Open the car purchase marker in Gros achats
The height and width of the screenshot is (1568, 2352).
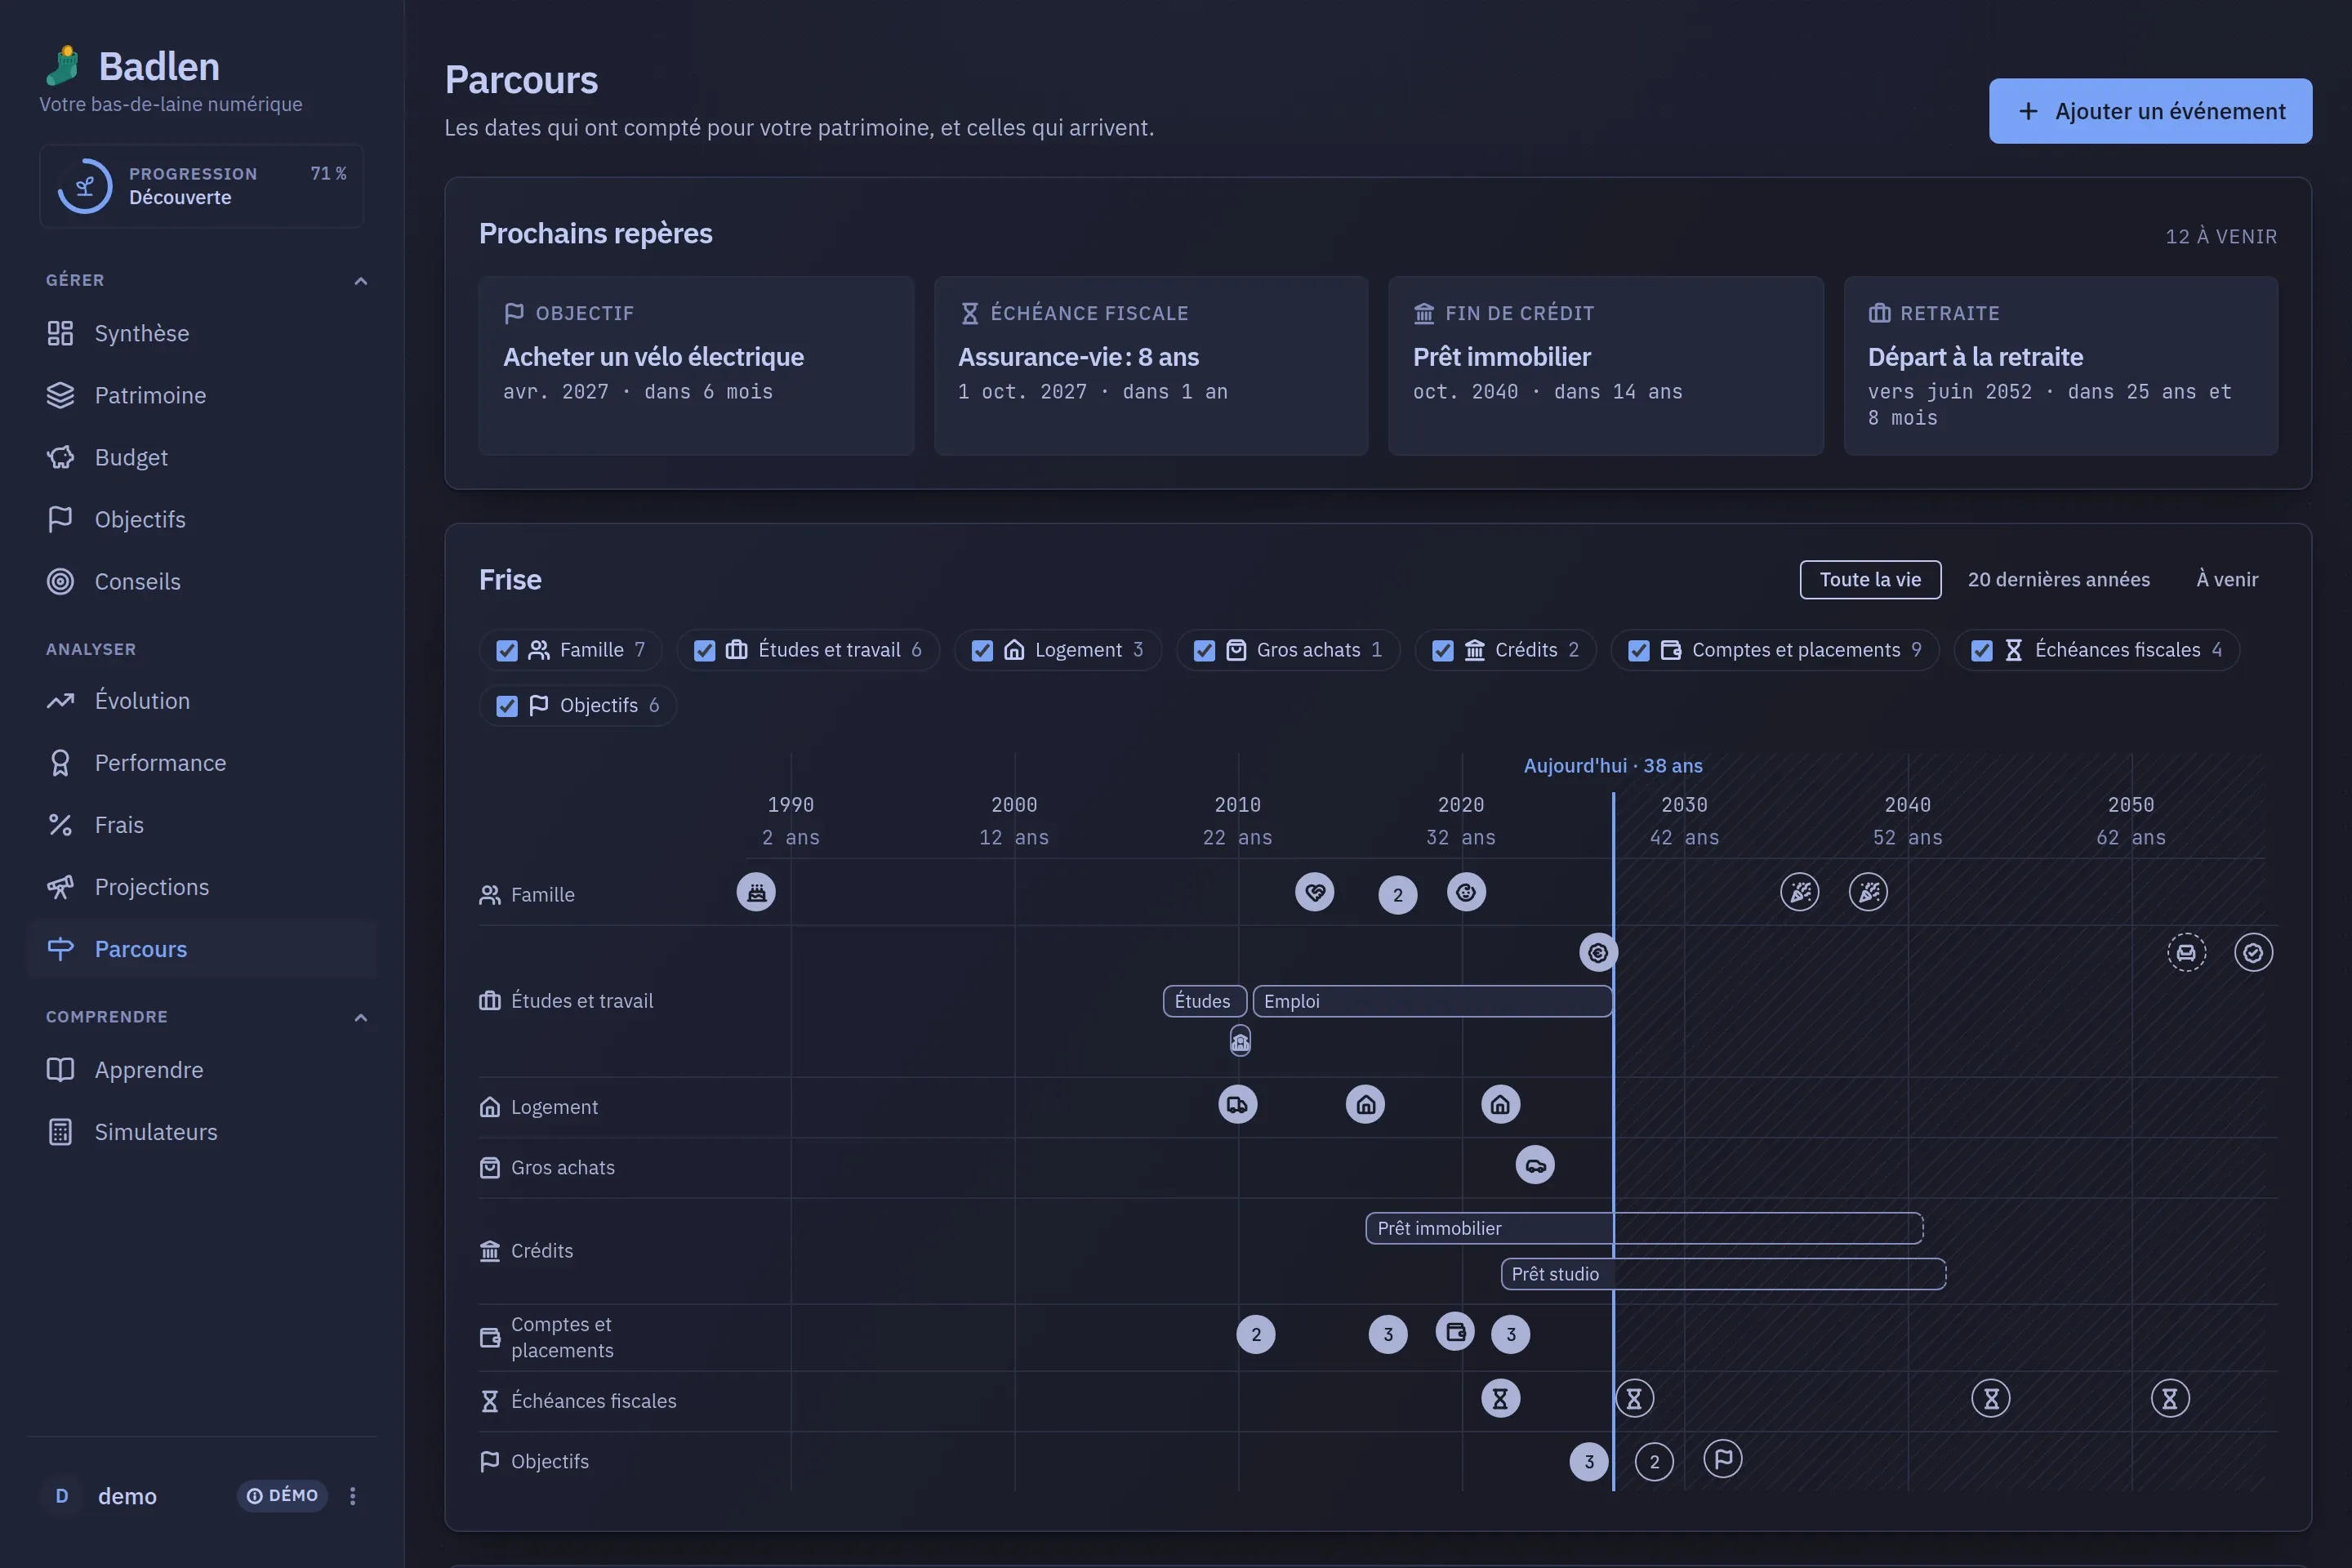1535,1165
